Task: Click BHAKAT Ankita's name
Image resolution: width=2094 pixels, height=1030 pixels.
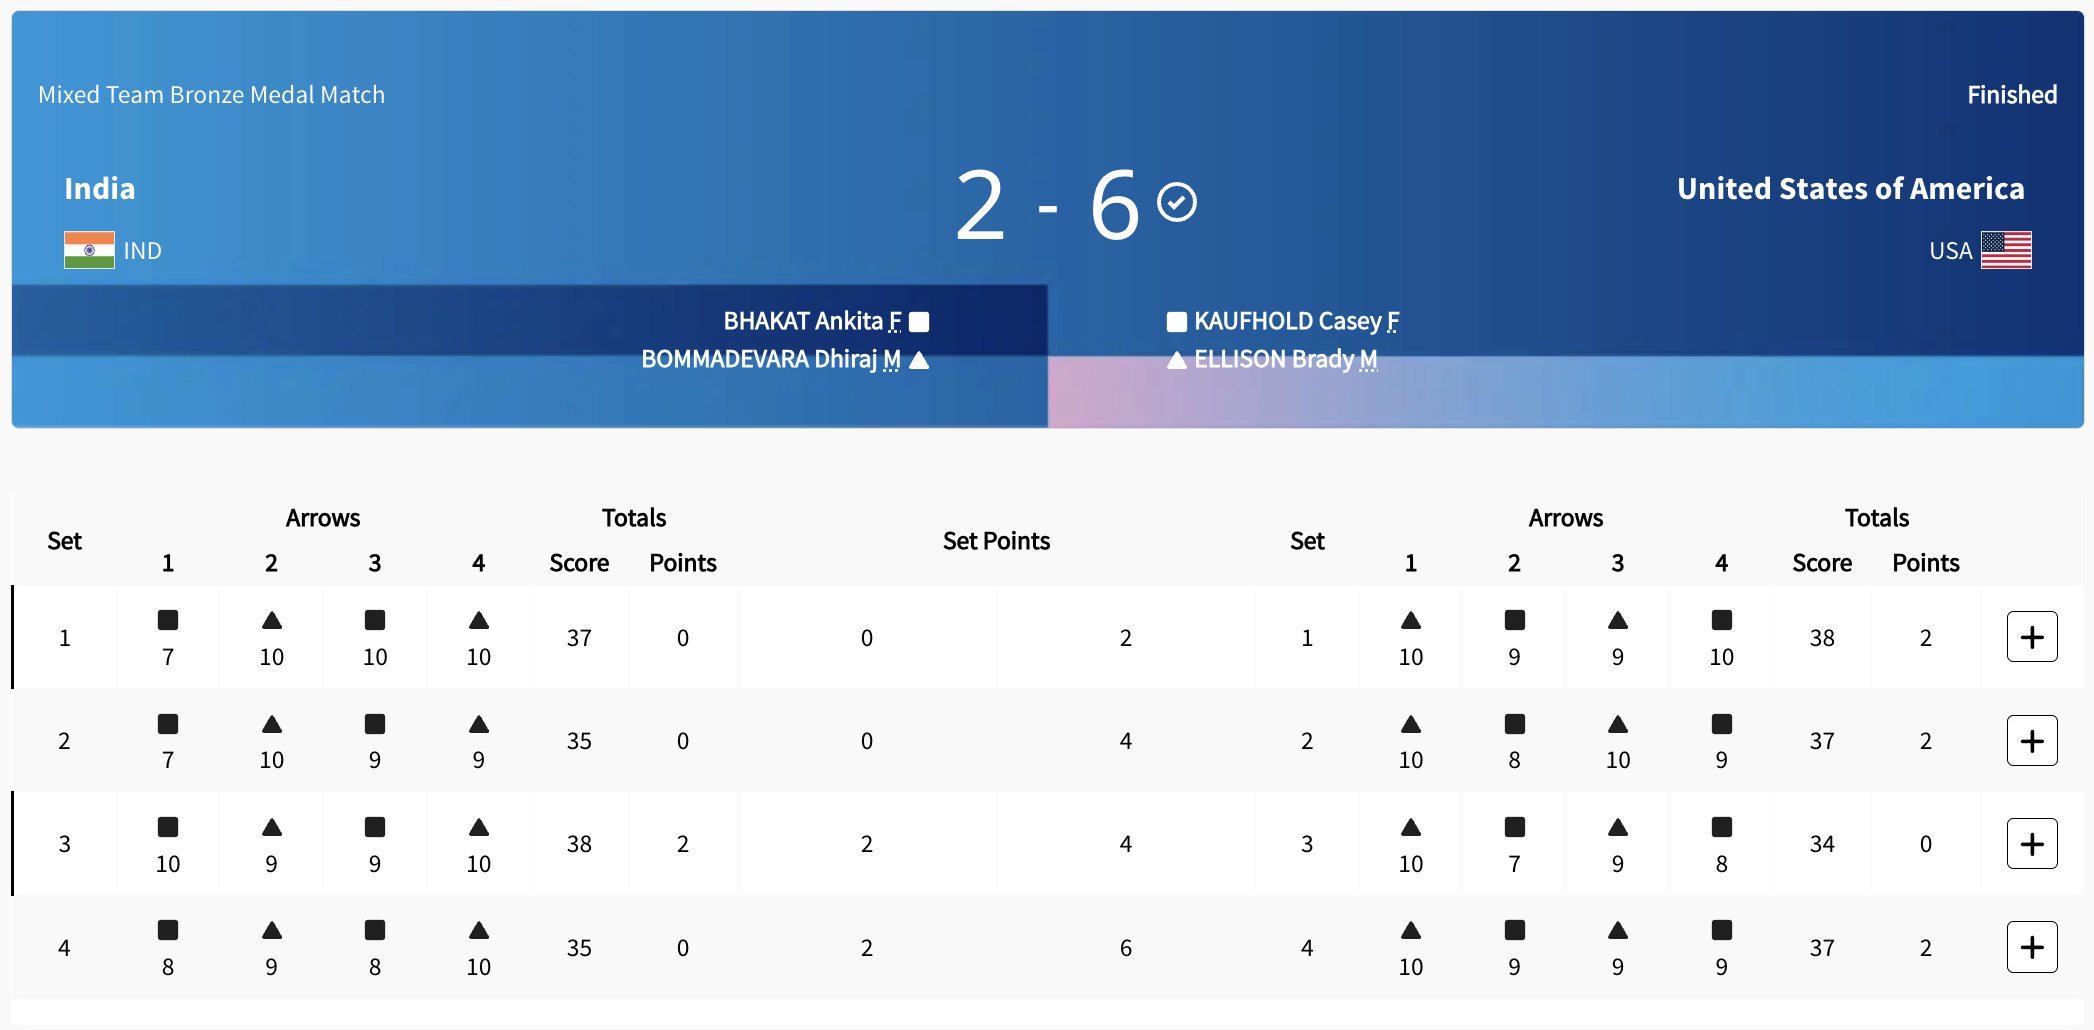Action: (x=803, y=321)
